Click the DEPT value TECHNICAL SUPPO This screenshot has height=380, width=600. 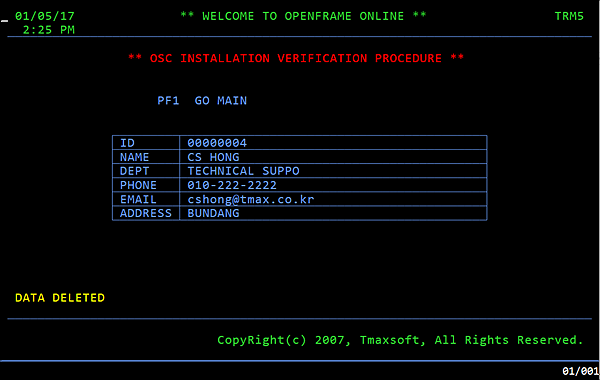[x=243, y=171]
